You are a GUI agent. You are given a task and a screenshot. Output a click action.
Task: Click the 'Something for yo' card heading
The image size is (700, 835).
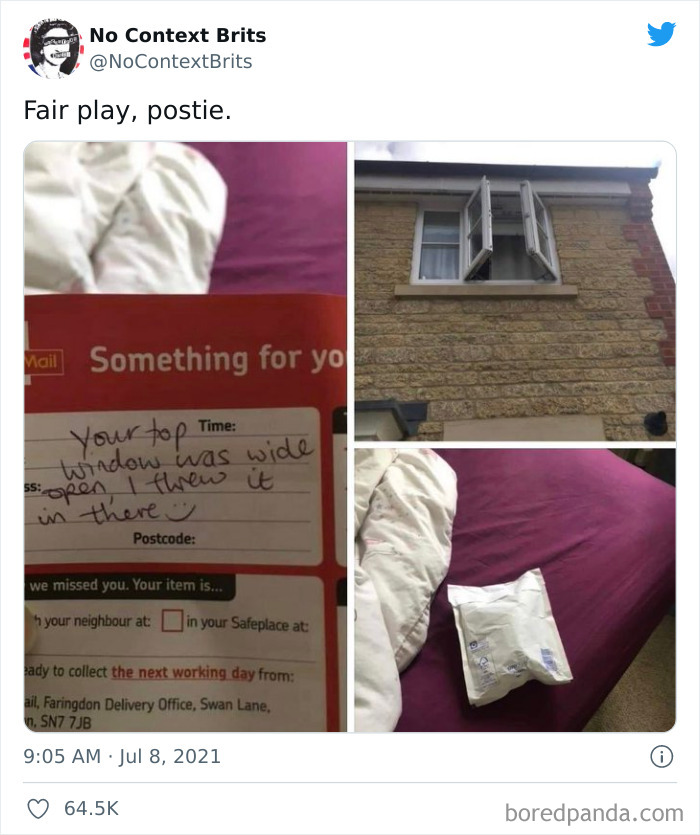(x=217, y=358)
